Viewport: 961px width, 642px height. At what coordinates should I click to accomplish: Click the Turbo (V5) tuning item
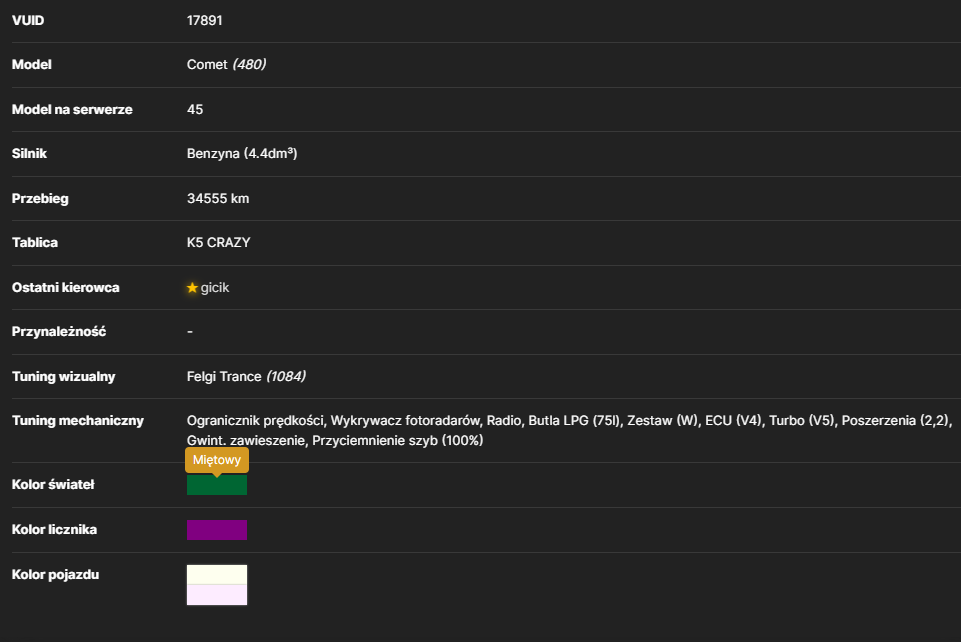tap(802, 420)
